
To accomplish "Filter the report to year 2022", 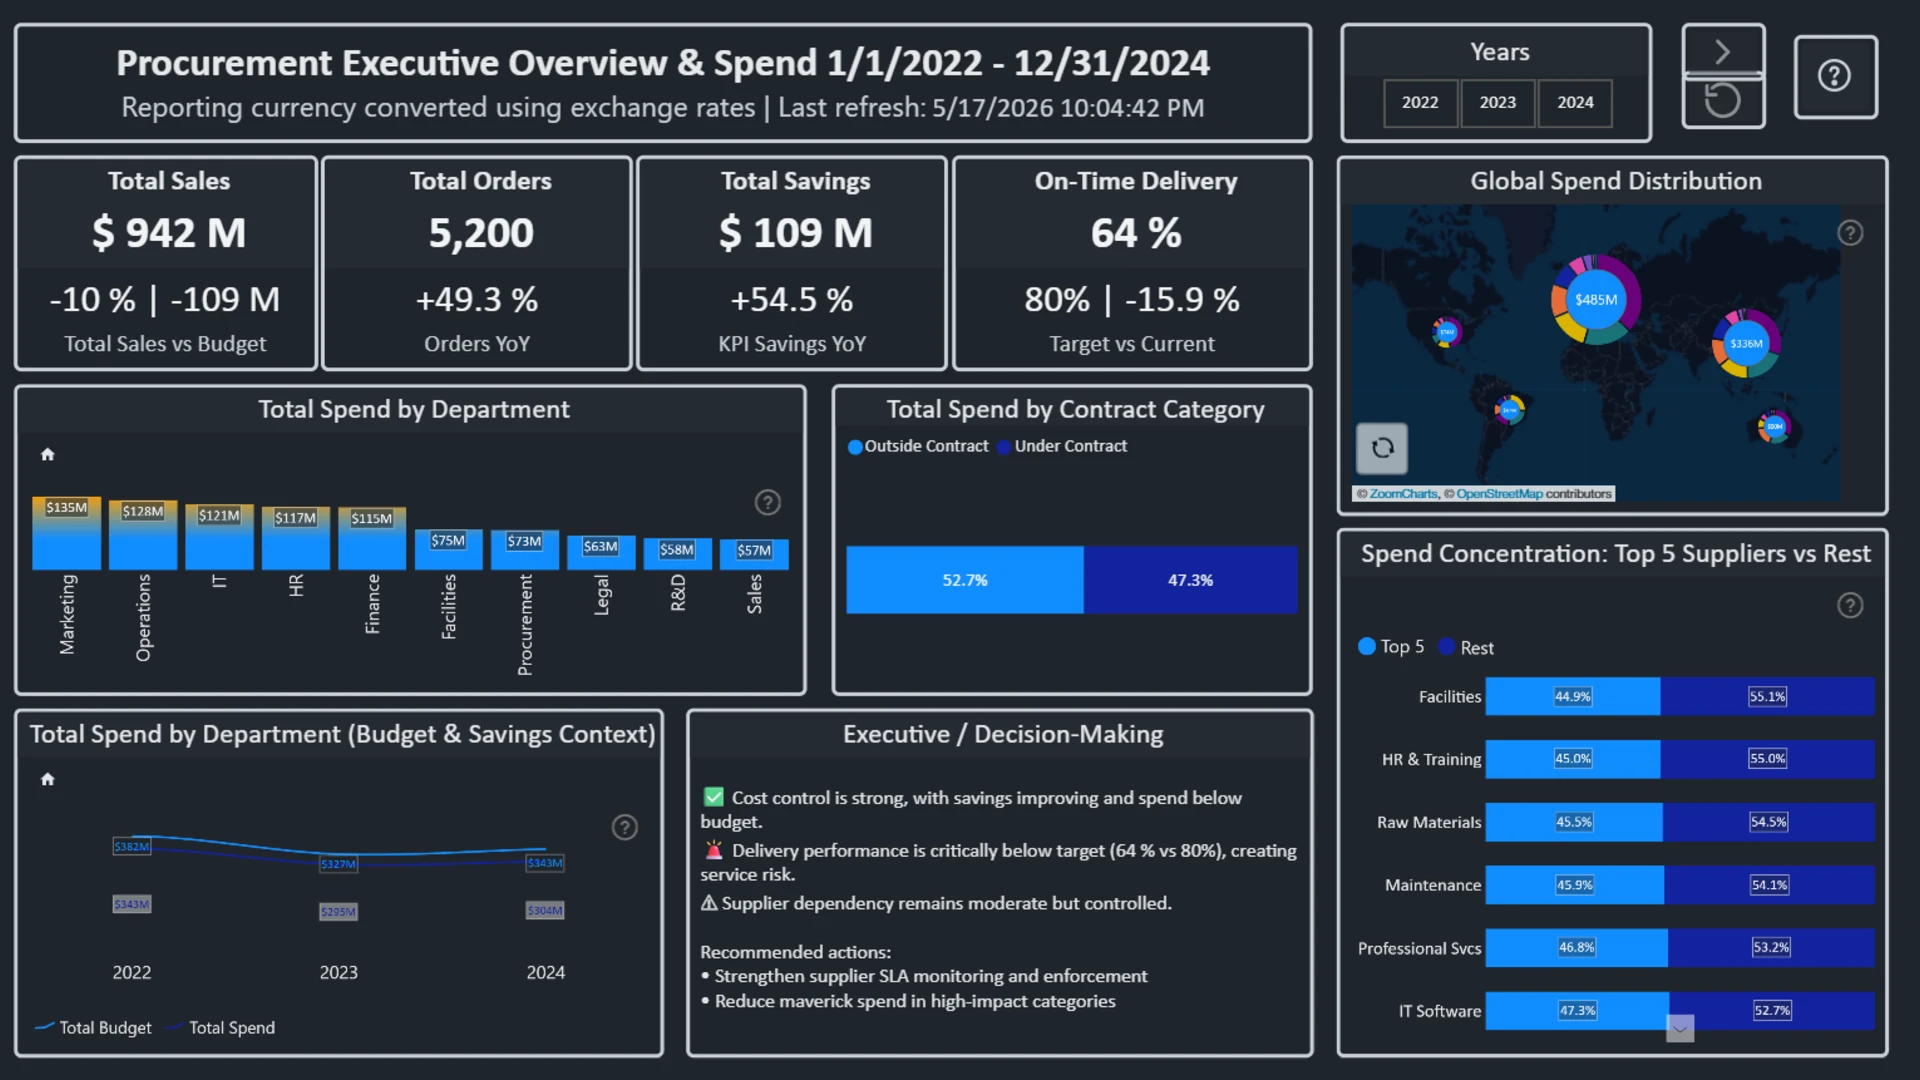I will pyautogui.click(x=1420, y=103).
